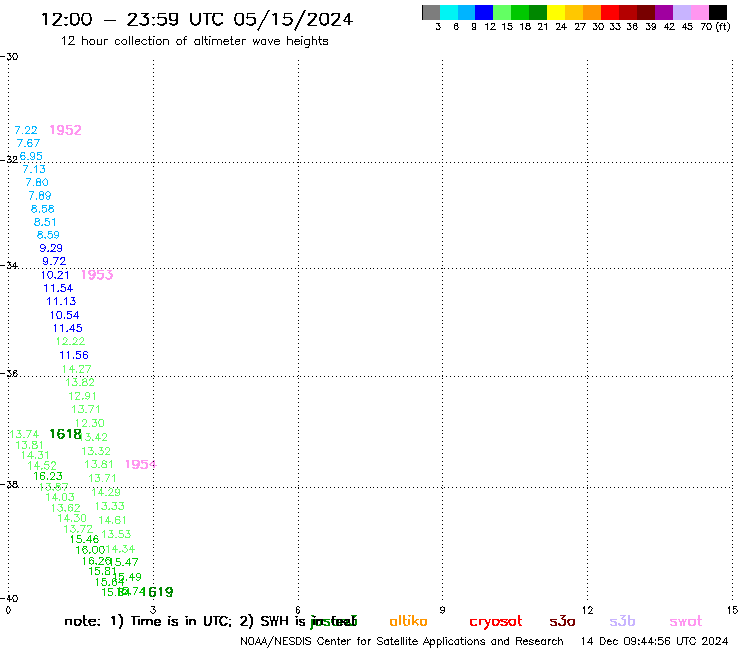The height and width of the screenshot is (650, 740).
Task: Click the wave height value 7.22
Action: 26,130
